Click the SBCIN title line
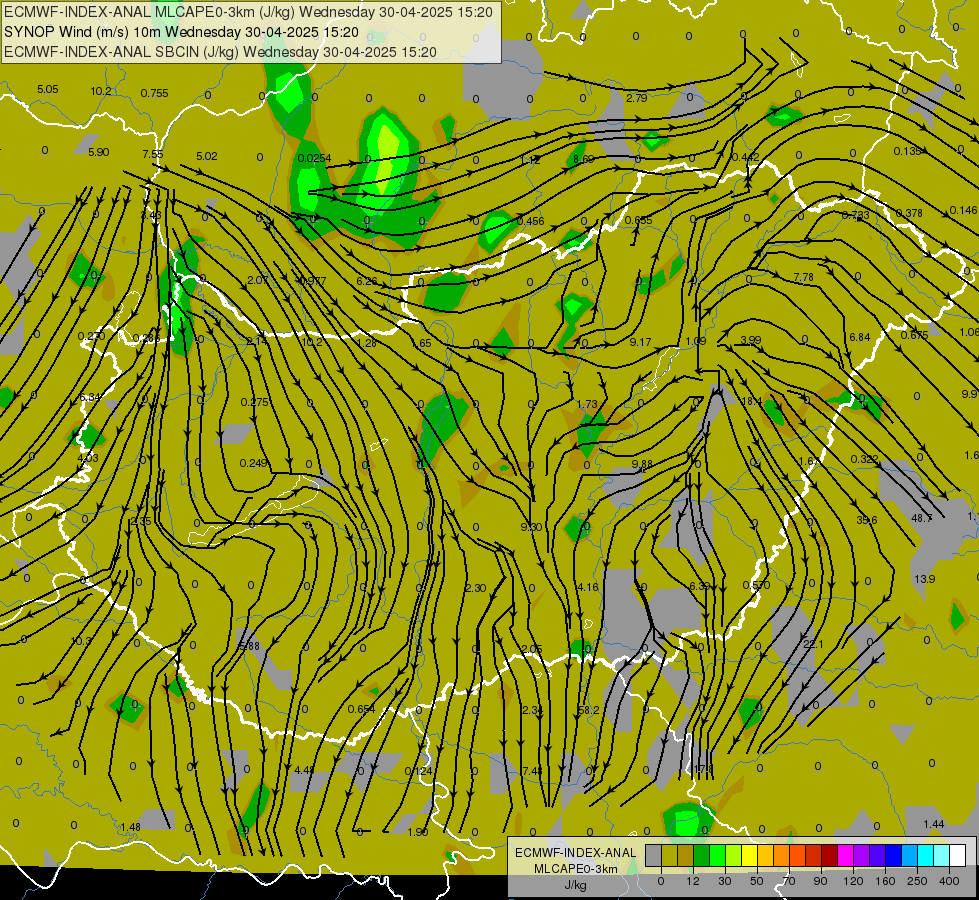Image resolution: width=979 pixels, height=900 pixels. [220, 52]
